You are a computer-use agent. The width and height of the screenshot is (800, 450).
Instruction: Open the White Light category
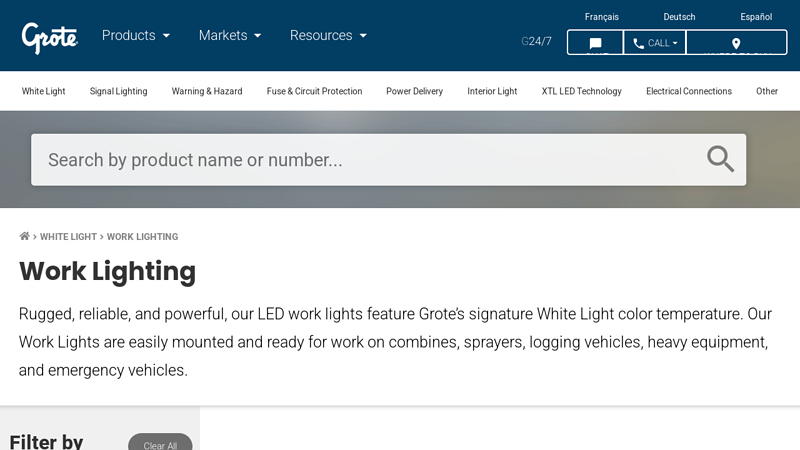pos(44,91)
